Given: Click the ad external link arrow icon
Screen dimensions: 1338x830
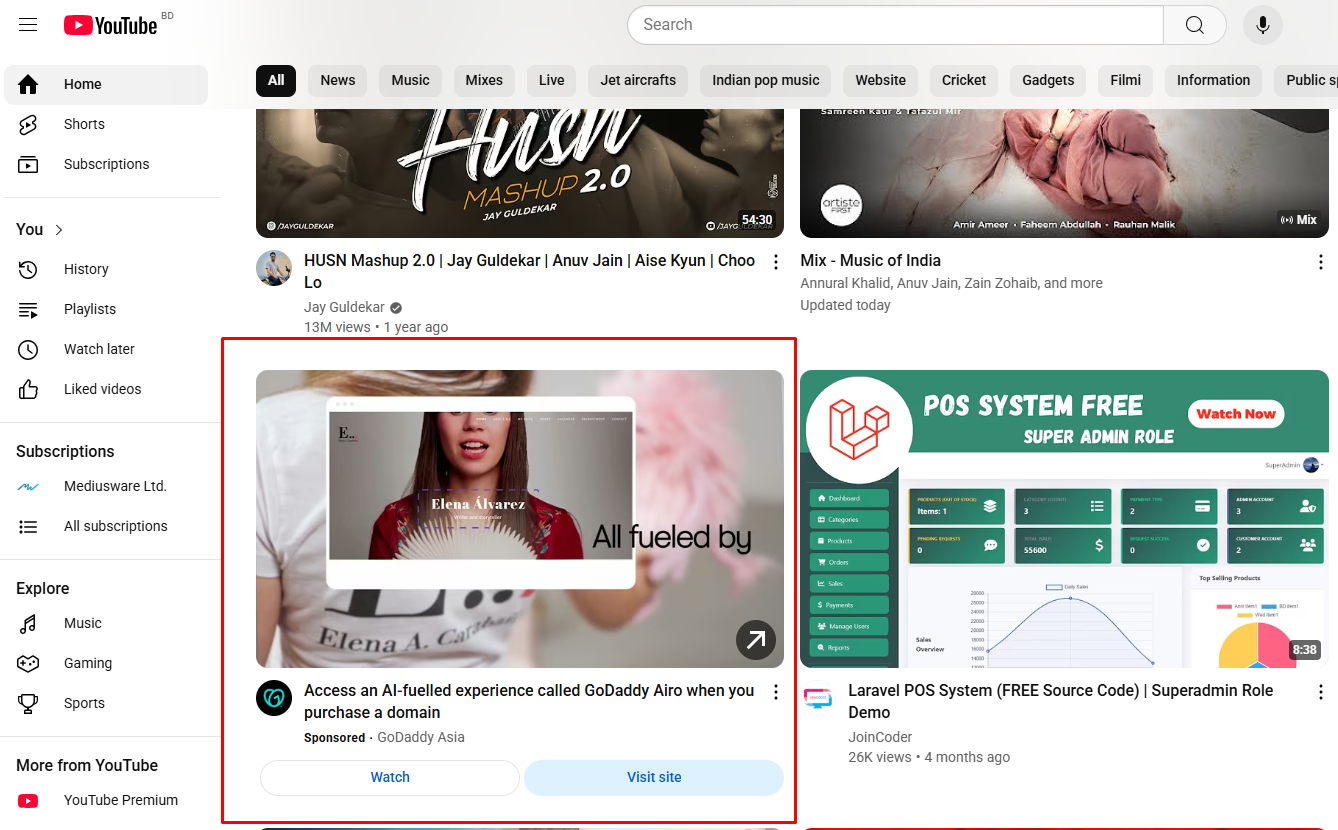Looking at the screenshot, I should pyautogui.click(x=756, y=640).
